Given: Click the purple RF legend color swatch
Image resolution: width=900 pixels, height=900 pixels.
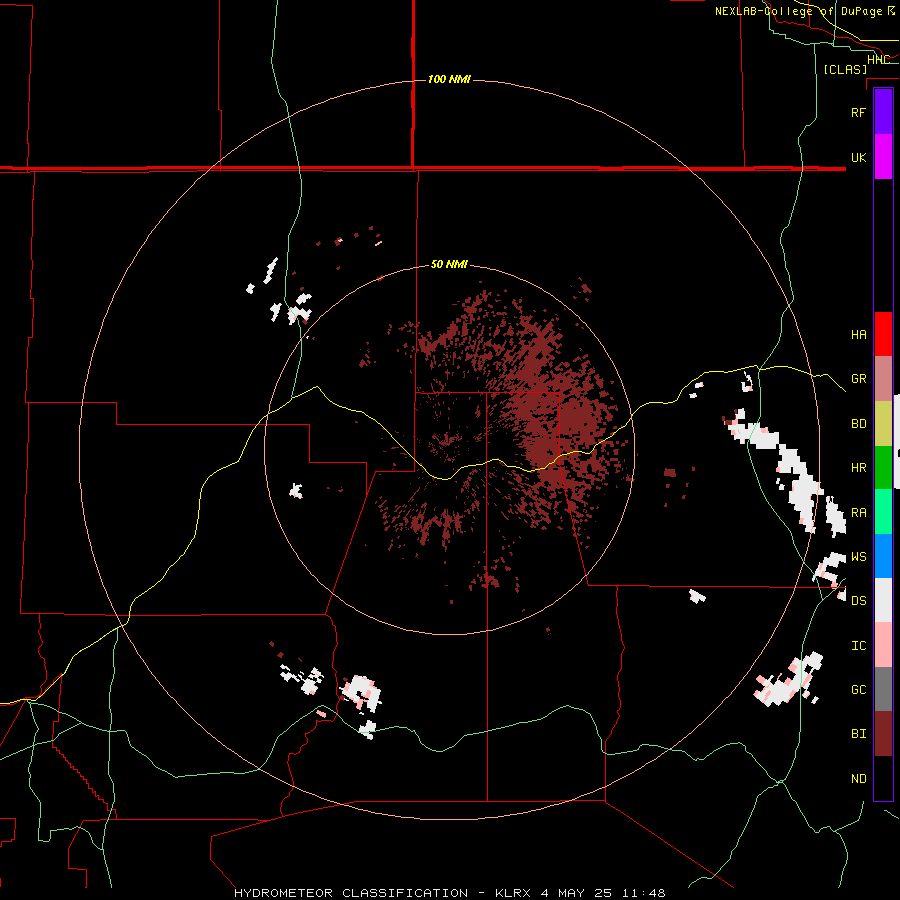Looking at the screenshot, I should tap(883, 112).
